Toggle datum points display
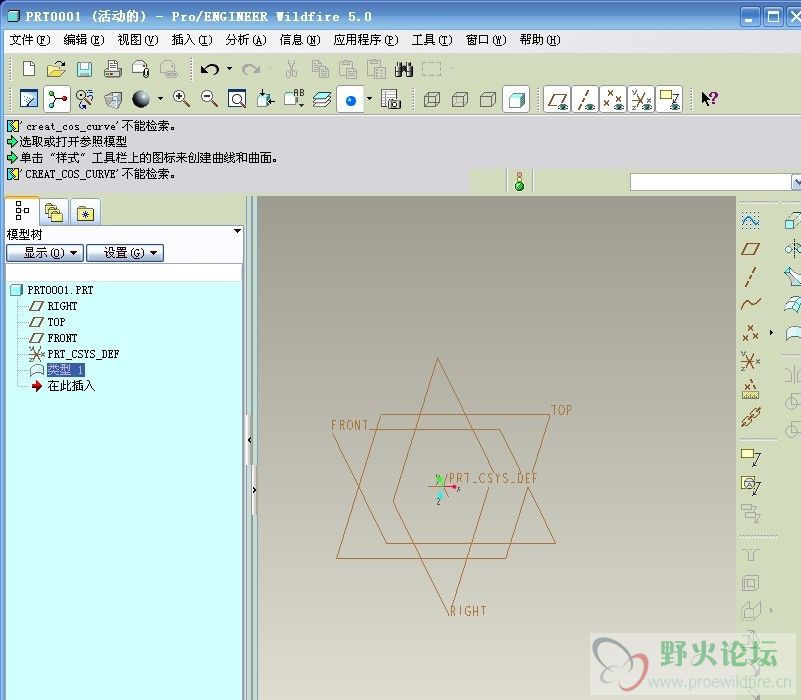The height and width of the screenshot is (700, 801). click(613, 99)
